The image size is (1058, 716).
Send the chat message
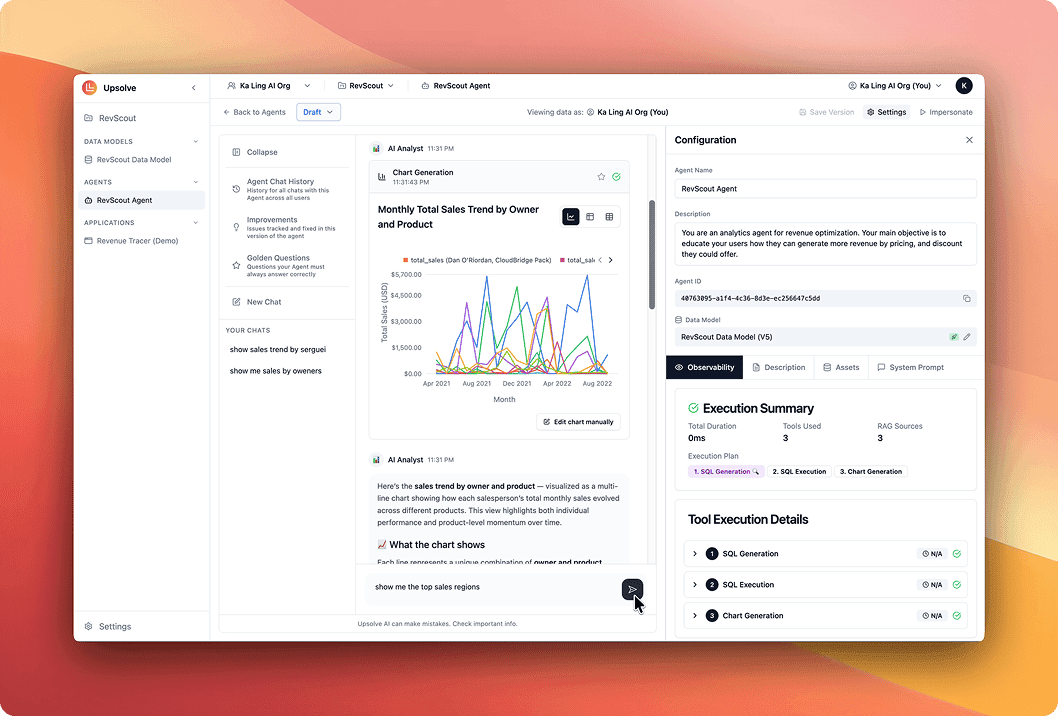[632, 589]
